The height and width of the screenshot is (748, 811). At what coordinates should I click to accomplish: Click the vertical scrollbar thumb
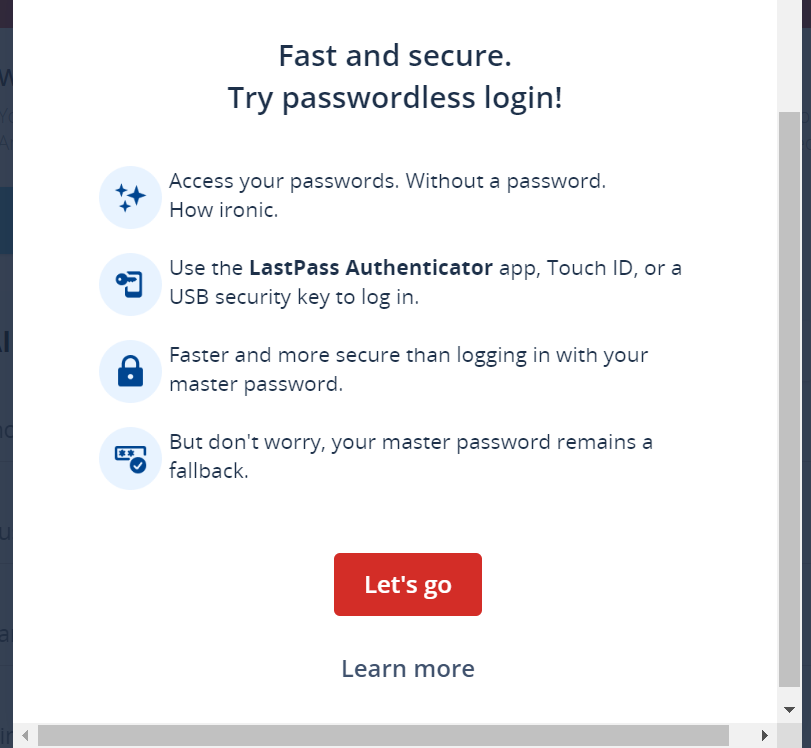(x=789, y=400)
